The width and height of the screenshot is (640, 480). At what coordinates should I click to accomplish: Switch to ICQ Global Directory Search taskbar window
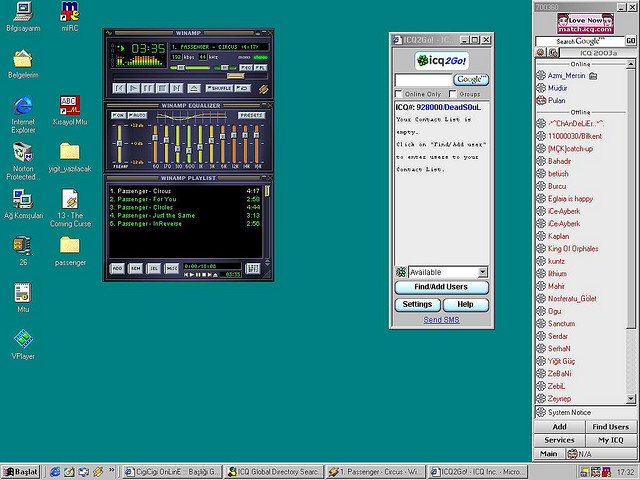tap(273, 472)
